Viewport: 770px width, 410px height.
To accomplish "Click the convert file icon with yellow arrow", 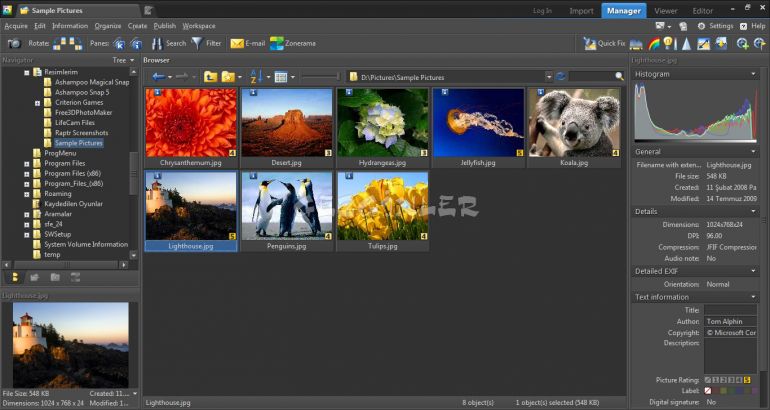I will (x=721, y=44).
